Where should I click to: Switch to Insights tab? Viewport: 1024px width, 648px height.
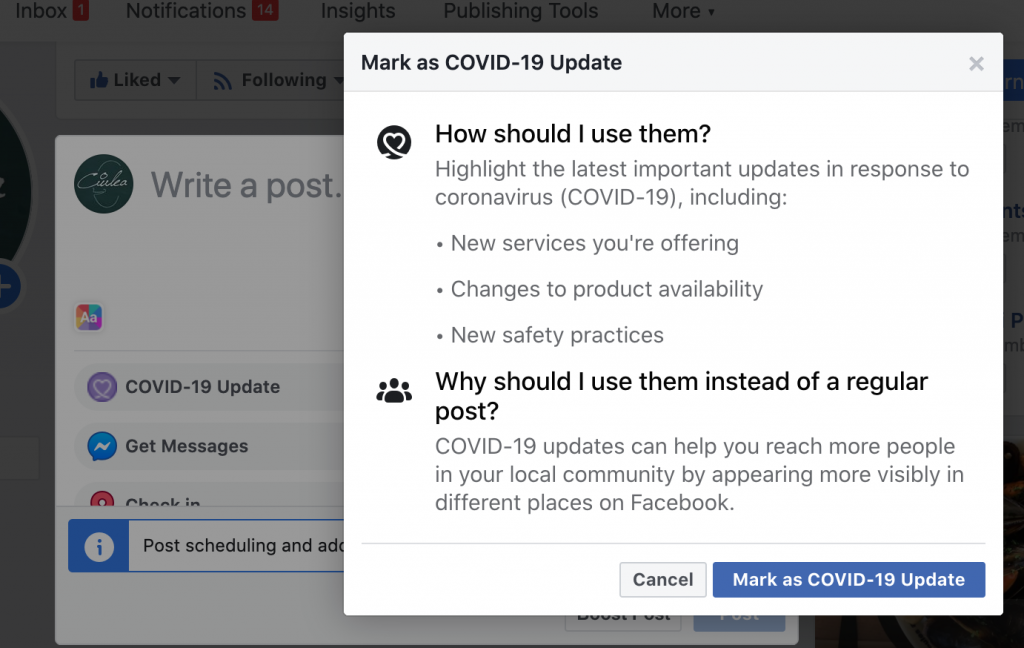point(358,12)
